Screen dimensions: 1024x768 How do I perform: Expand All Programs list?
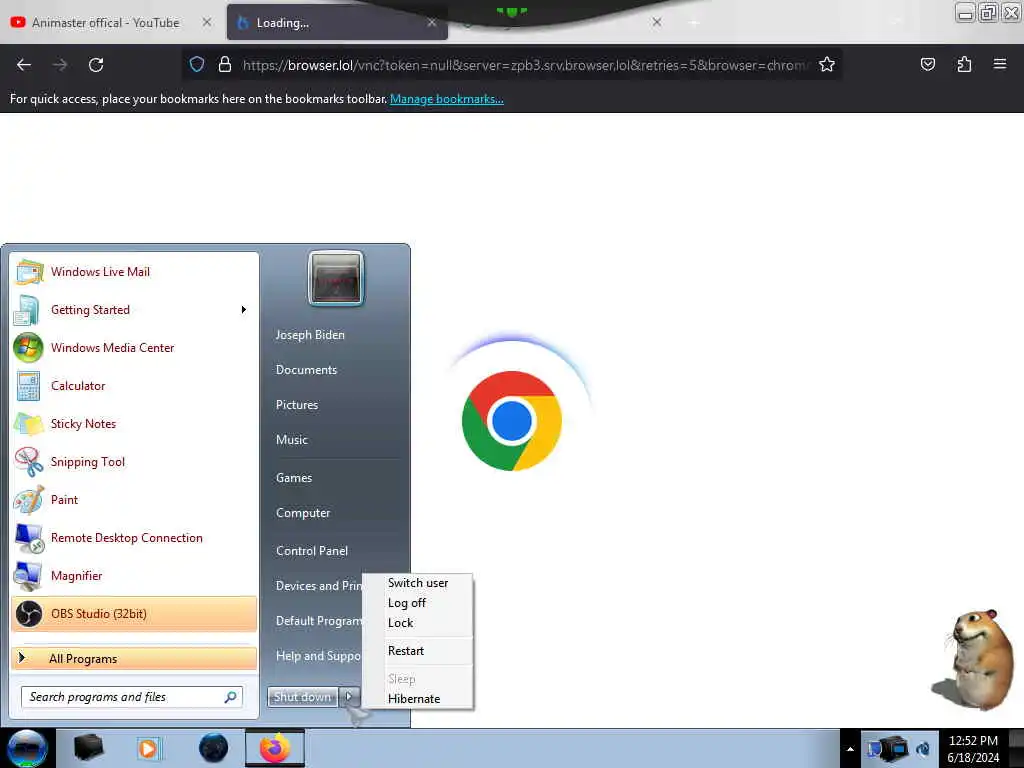point(134,658)
